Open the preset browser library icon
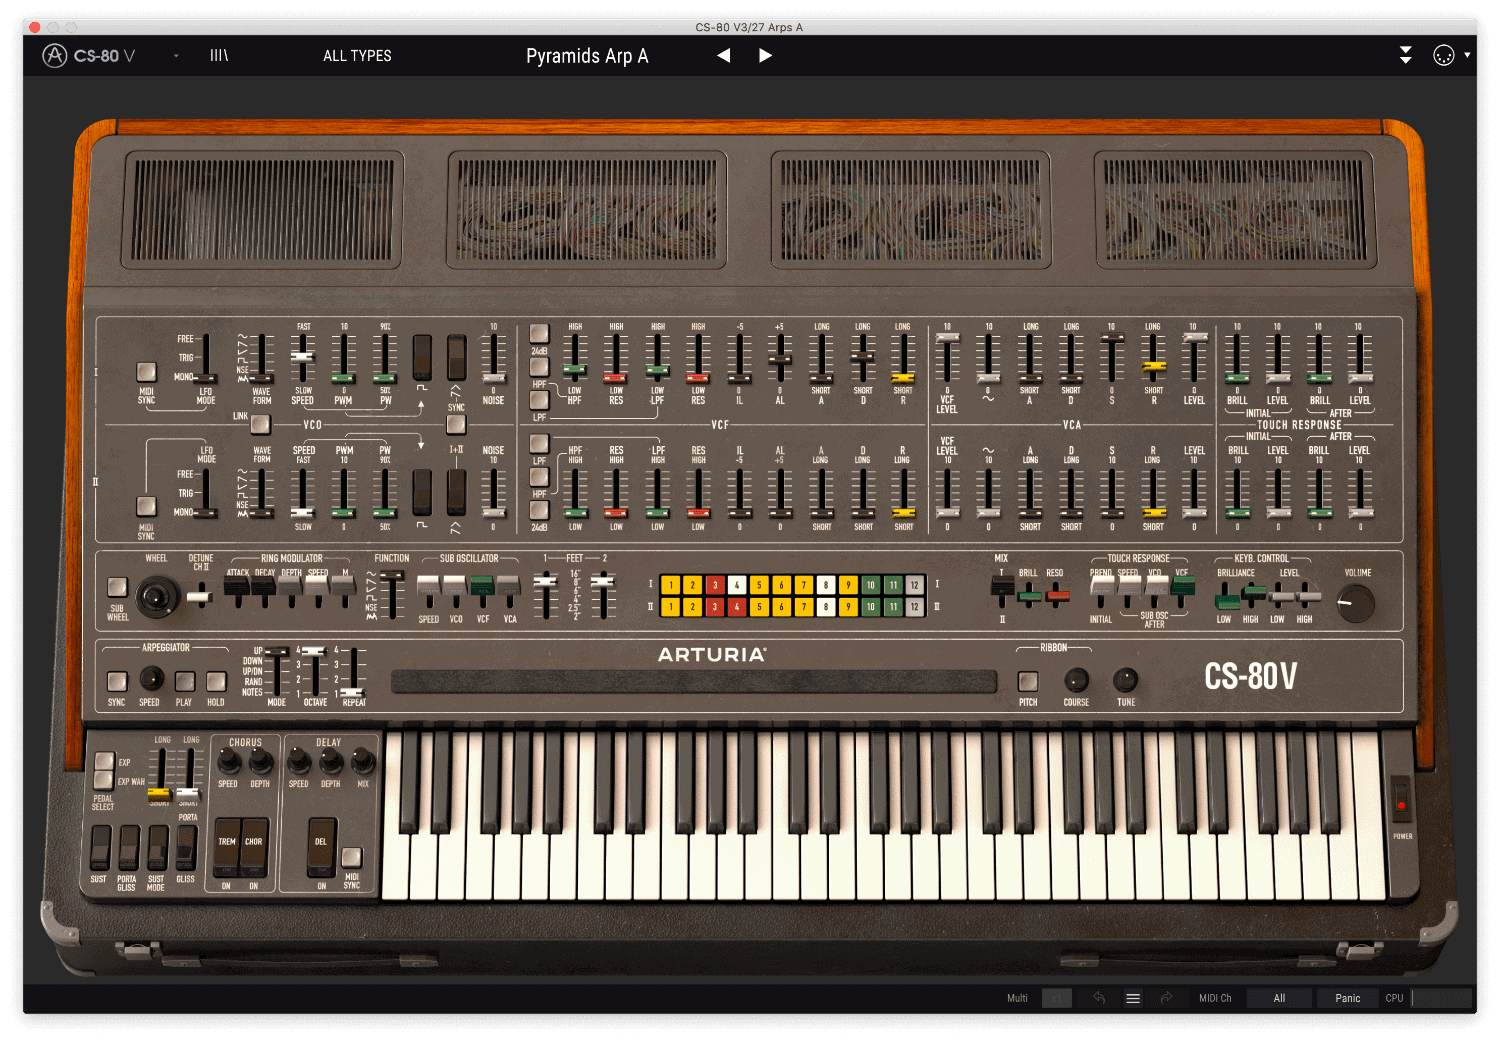 [x=219, y=56]
